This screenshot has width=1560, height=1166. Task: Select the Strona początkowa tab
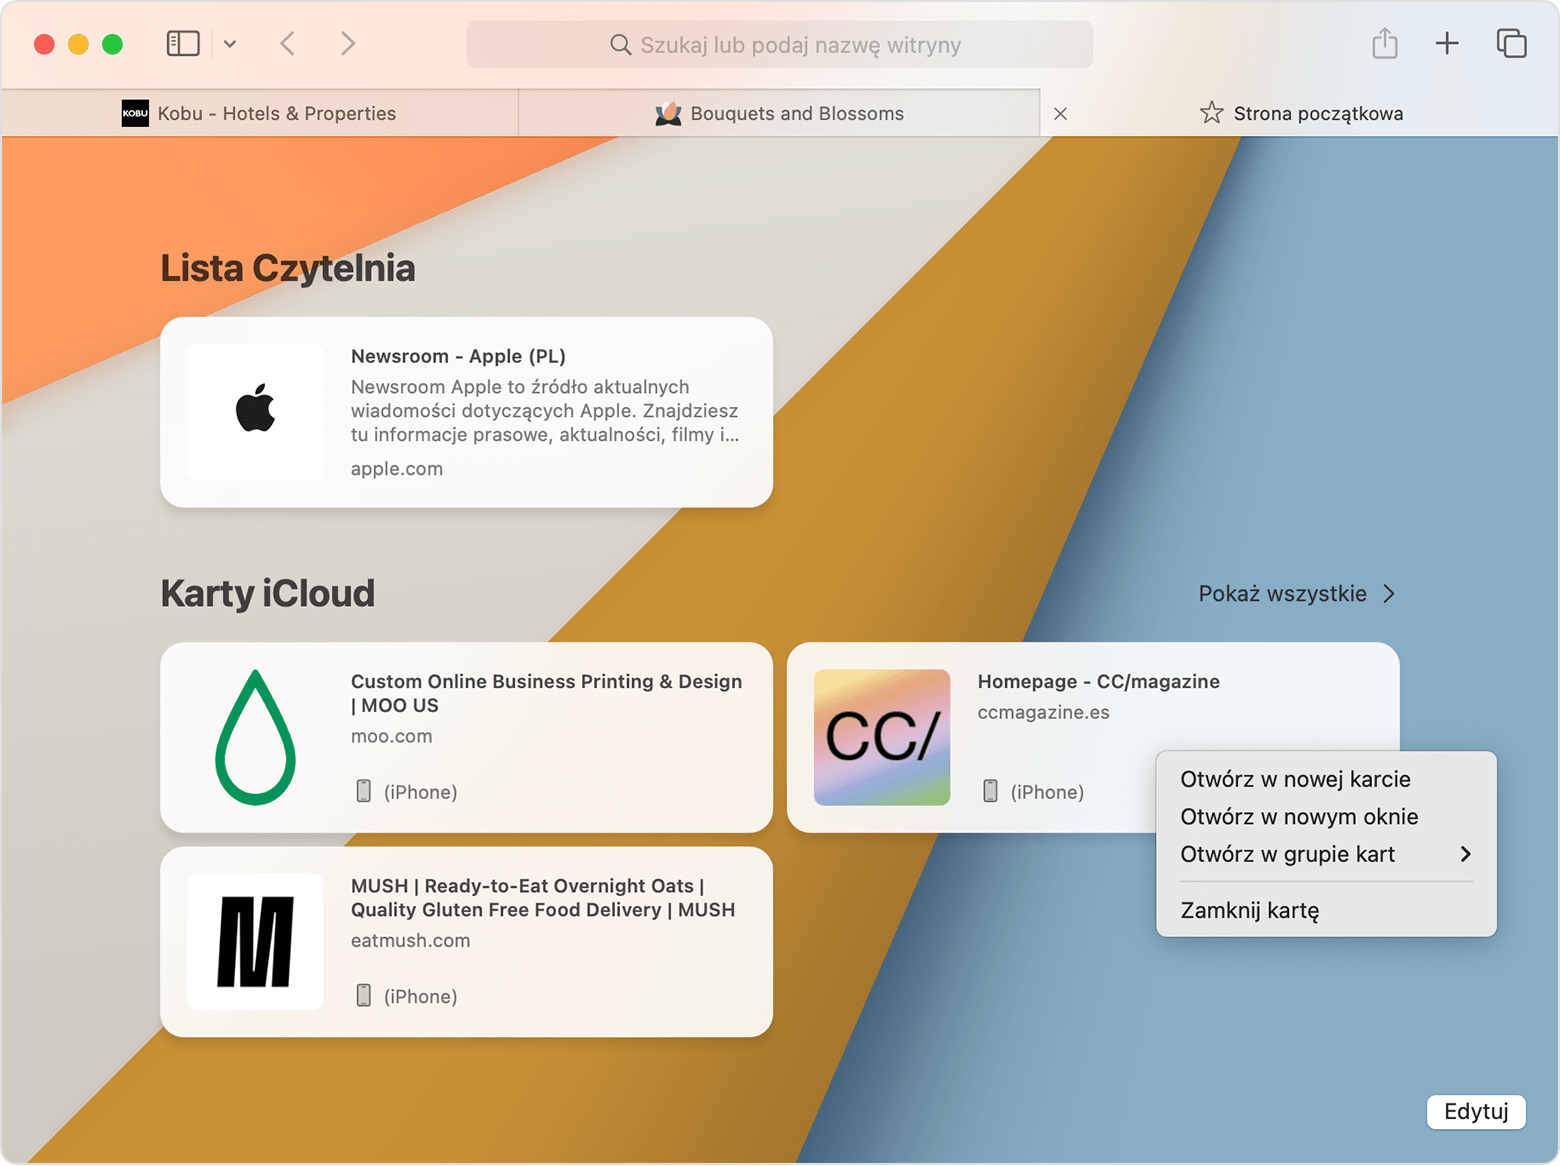click(1300, 113)
